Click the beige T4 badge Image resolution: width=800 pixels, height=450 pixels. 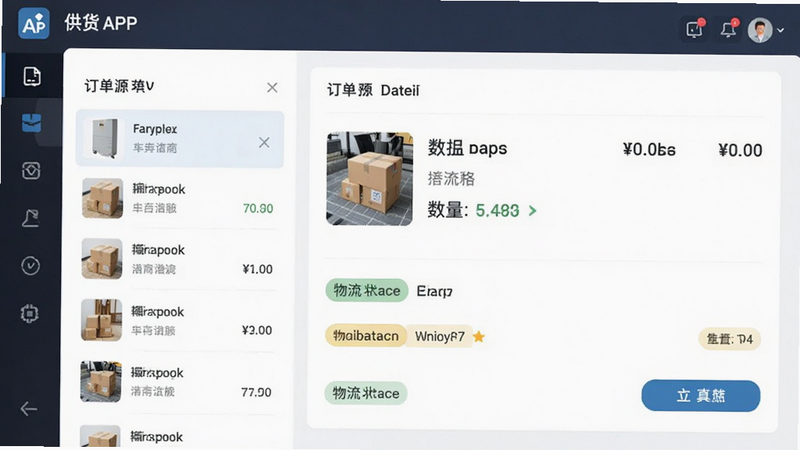click(730, 339)
